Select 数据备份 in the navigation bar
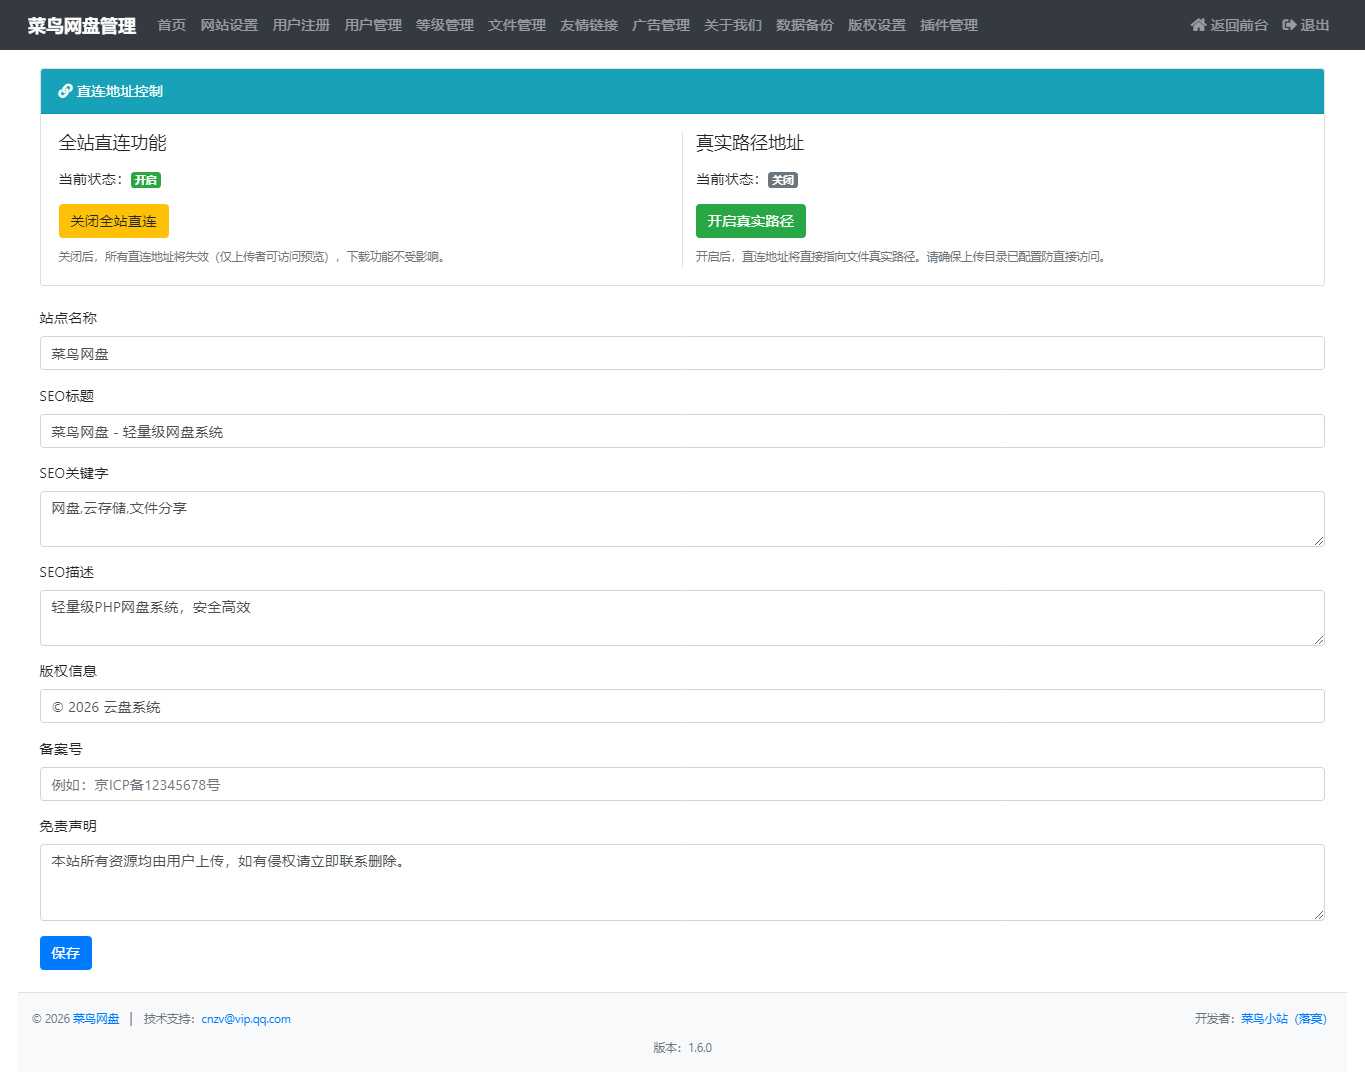The height and width of the screenshot is (1090, 1365). 804,25
